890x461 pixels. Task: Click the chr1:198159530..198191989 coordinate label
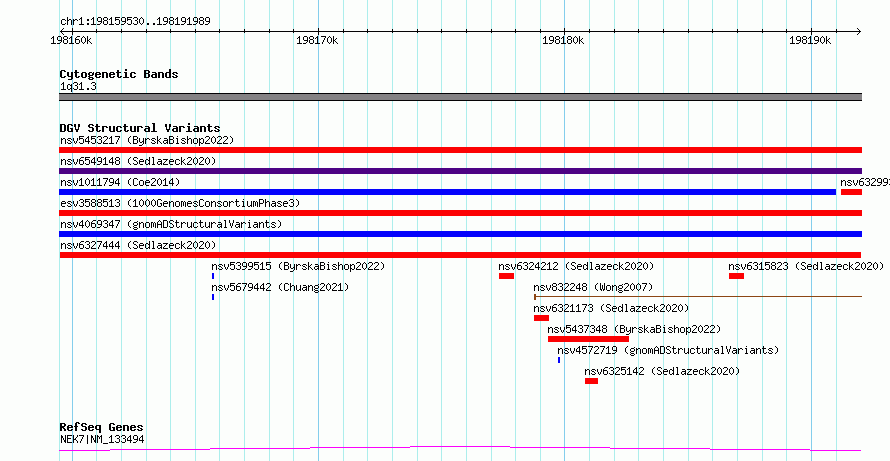point(135,22)
